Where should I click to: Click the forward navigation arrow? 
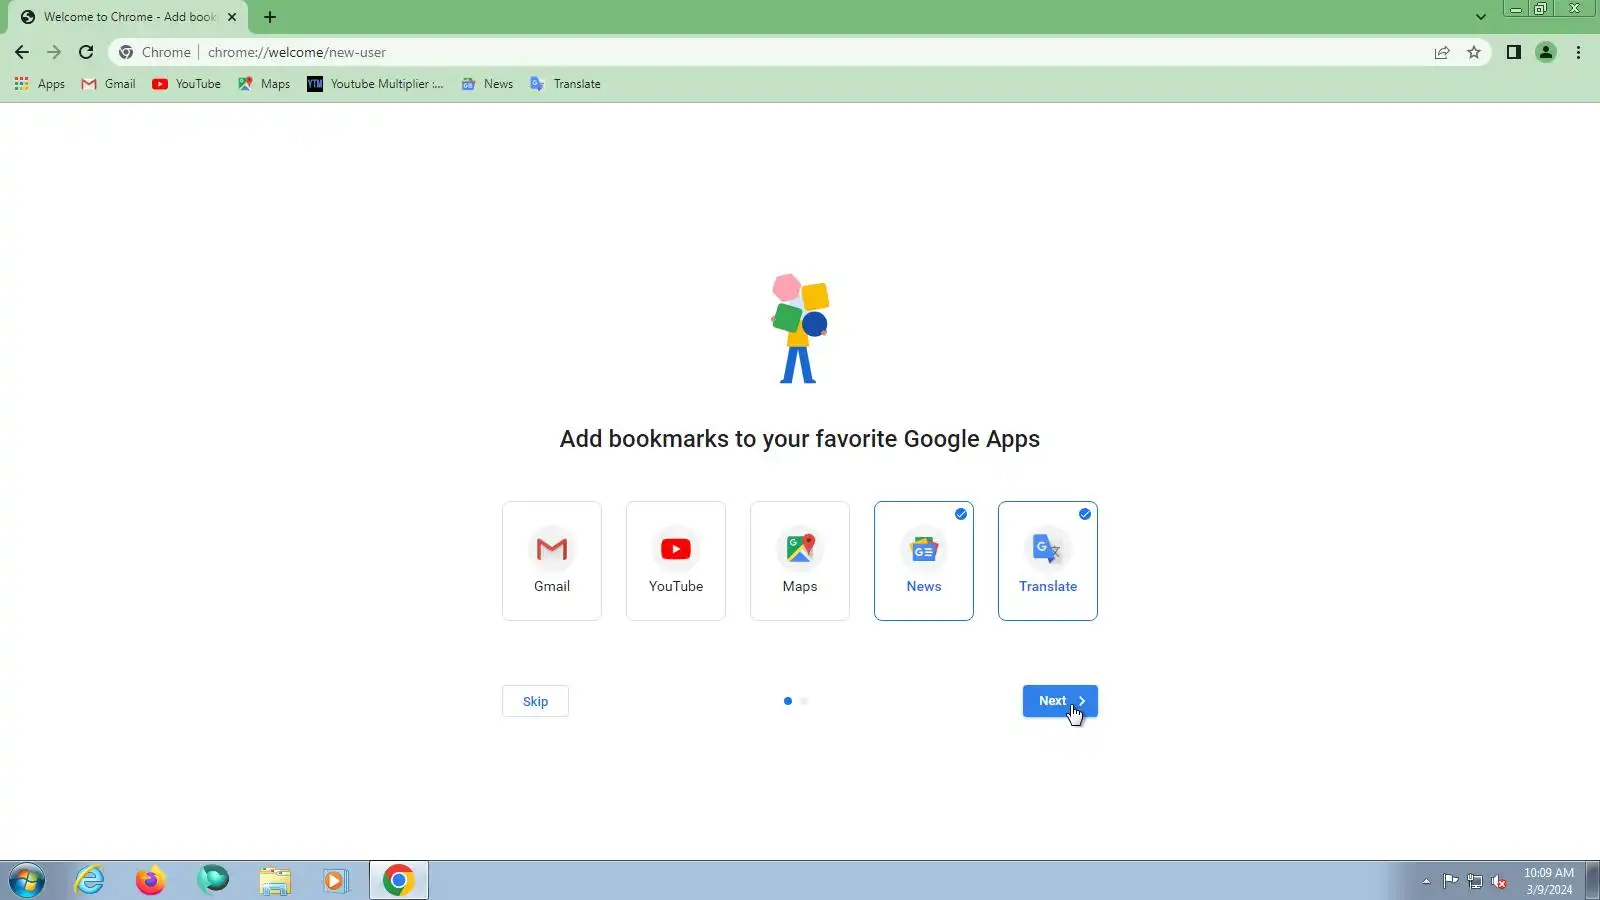click(54, 52)
